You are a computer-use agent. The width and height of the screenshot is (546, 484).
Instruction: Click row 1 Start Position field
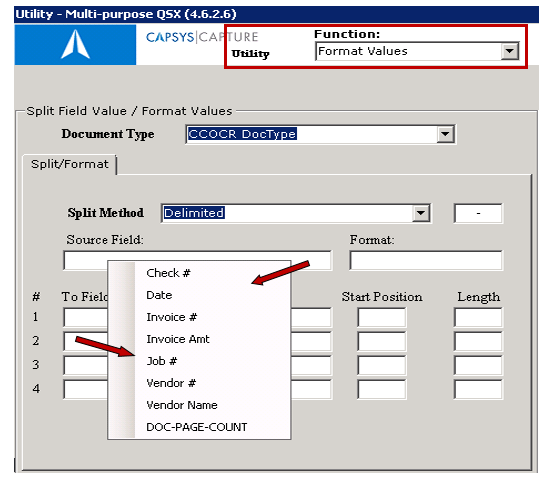(x=382, y=317)
